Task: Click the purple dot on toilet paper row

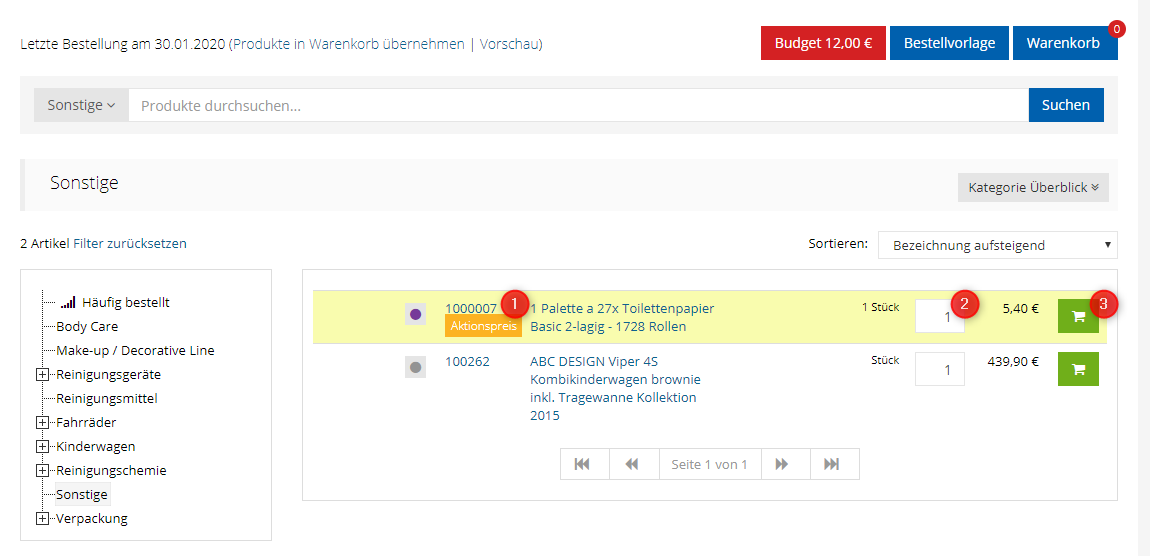Action: [417, 315]
